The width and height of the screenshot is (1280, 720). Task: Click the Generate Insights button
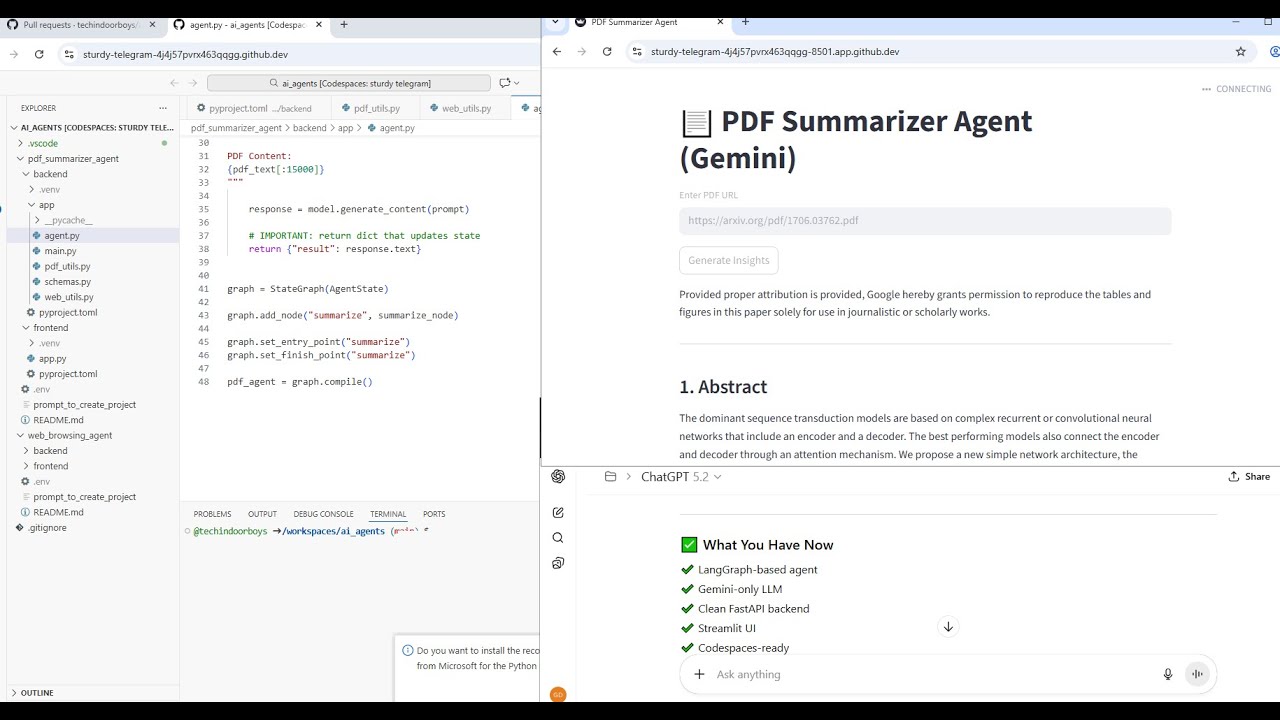[x=729, y=261]
